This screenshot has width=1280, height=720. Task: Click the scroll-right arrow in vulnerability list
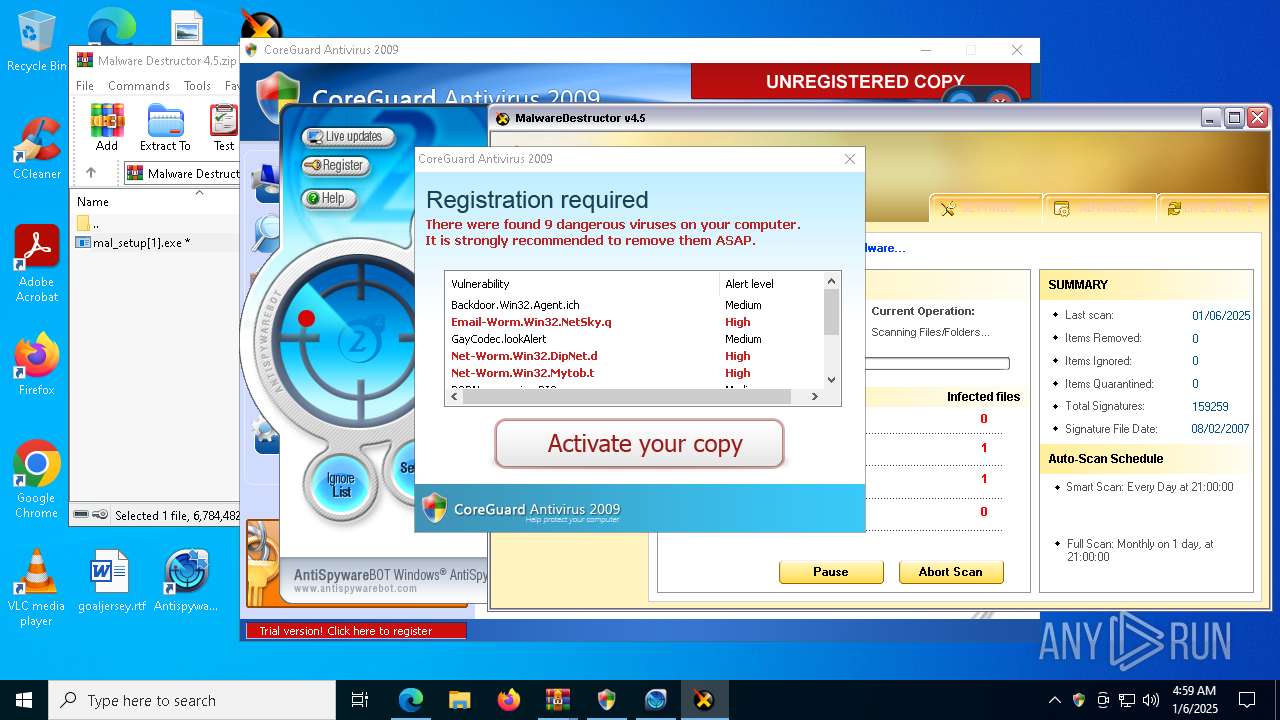pos(814,396)
